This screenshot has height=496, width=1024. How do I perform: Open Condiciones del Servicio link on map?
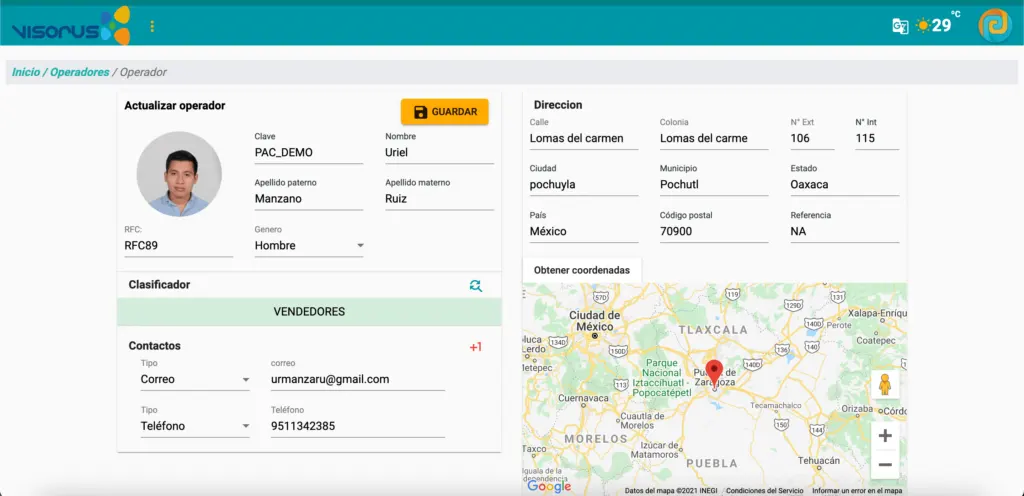tap(765, 491)
